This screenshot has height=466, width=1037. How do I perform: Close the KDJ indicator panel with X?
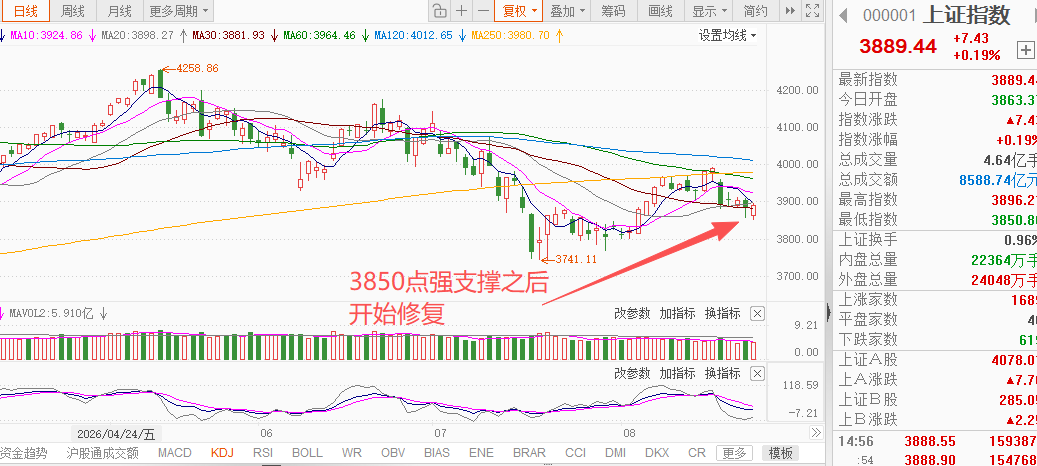758,373
